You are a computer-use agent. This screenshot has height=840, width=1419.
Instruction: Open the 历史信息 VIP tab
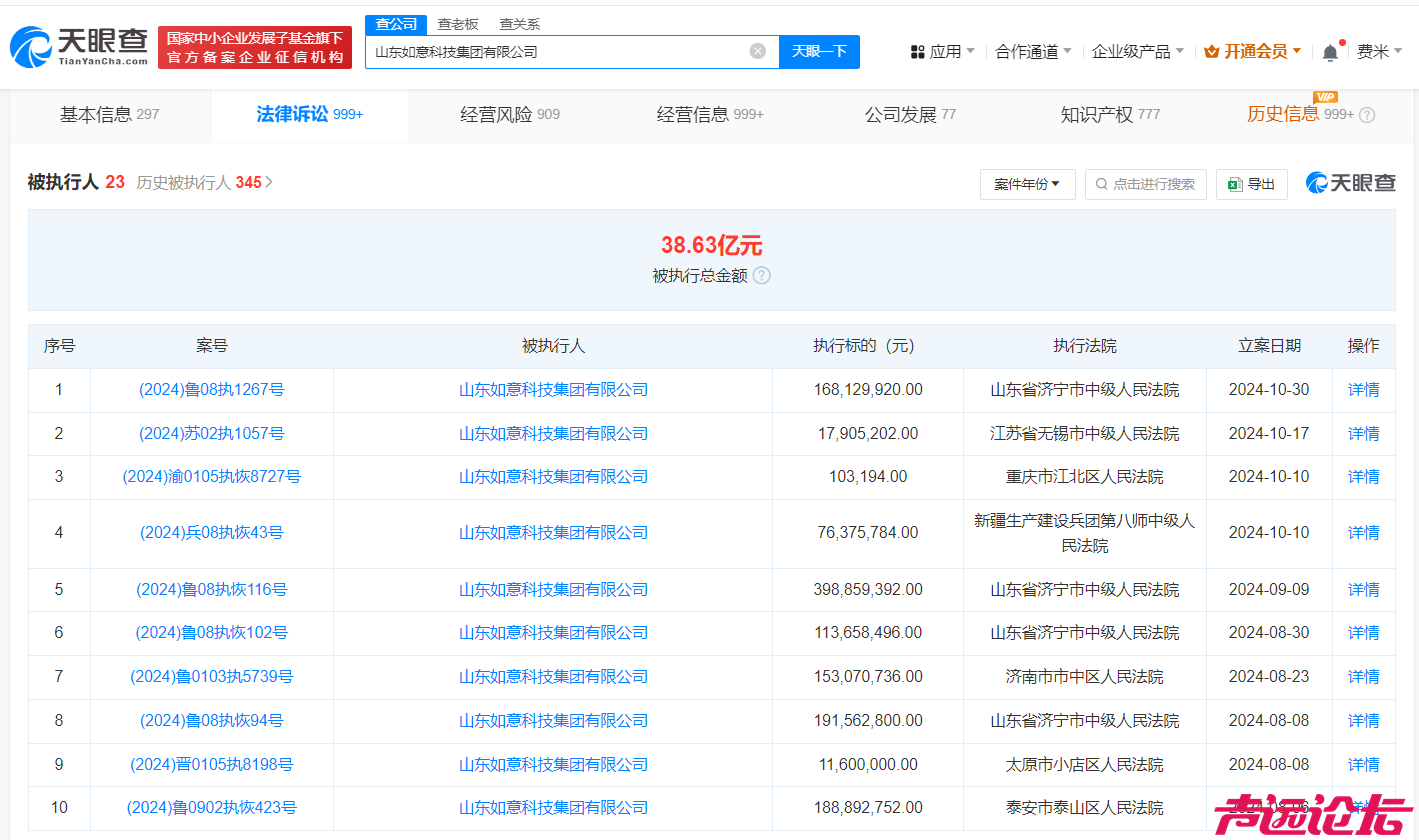(1300, 115)
